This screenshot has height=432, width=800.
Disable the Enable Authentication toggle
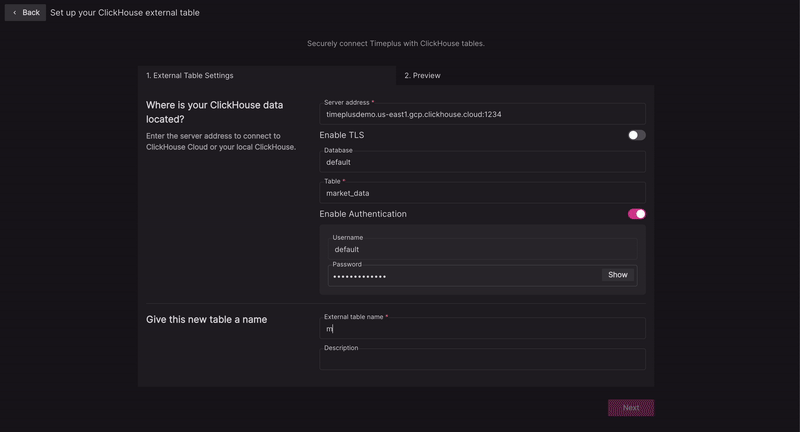pyautogui.click(x=636, y=214)
